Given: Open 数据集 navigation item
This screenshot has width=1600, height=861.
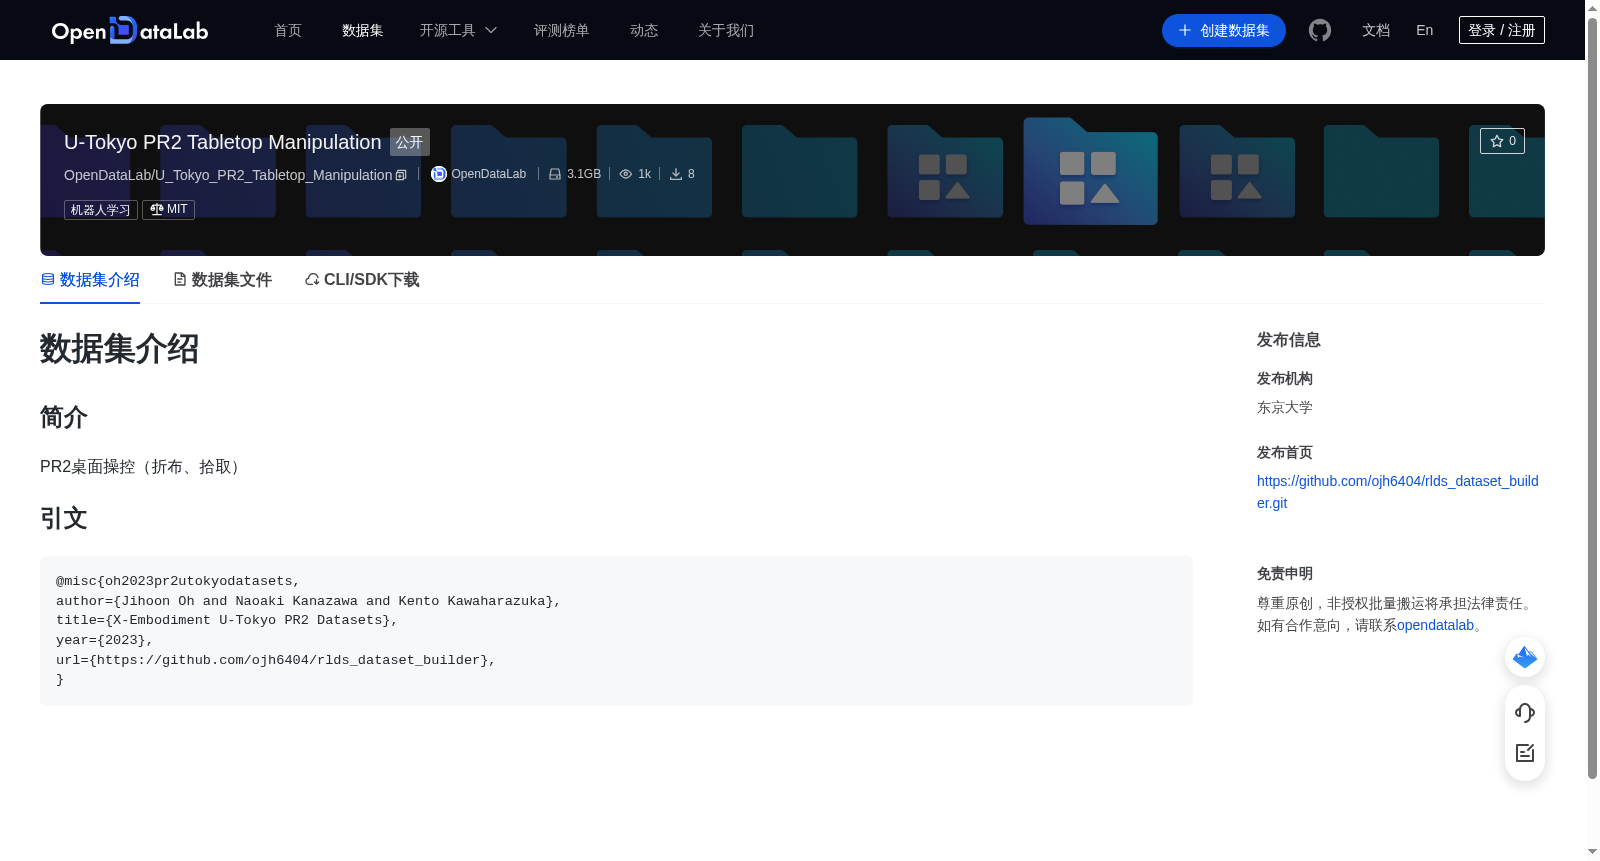Looking at the screenshot, I should (x=363, y=31).
